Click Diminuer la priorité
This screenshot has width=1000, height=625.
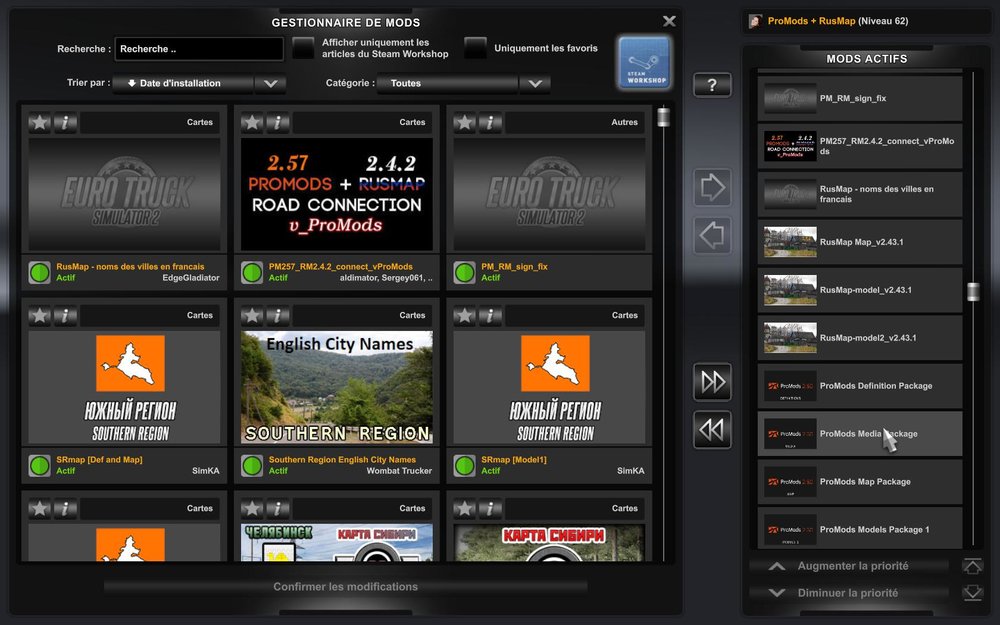[849, 593]
